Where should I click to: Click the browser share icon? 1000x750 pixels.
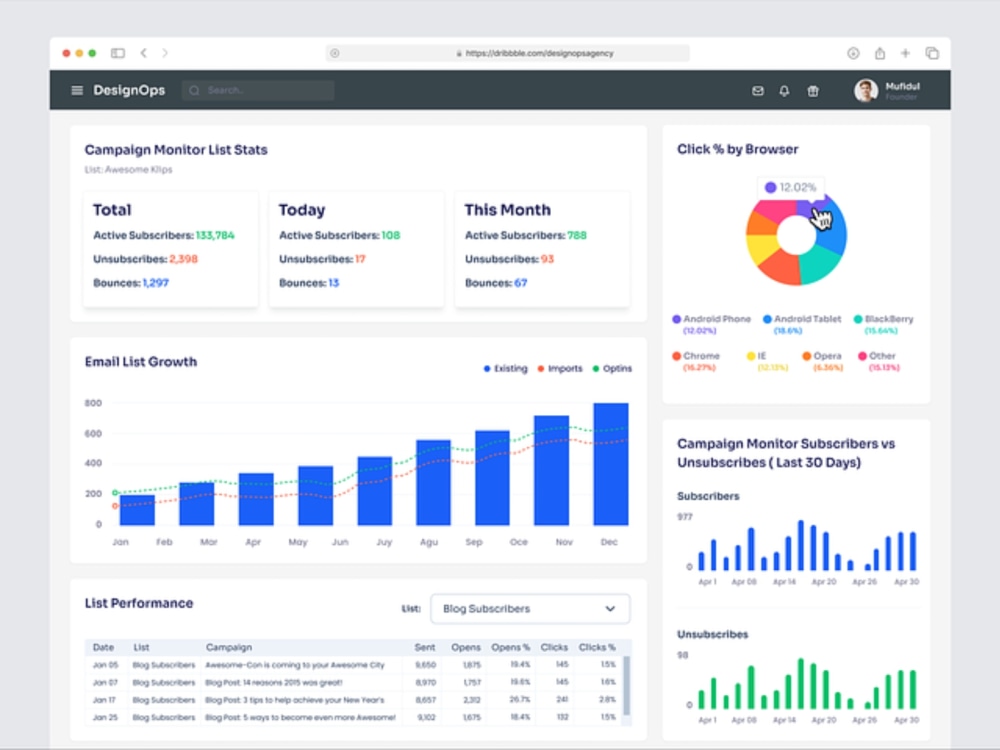(880, 53)
